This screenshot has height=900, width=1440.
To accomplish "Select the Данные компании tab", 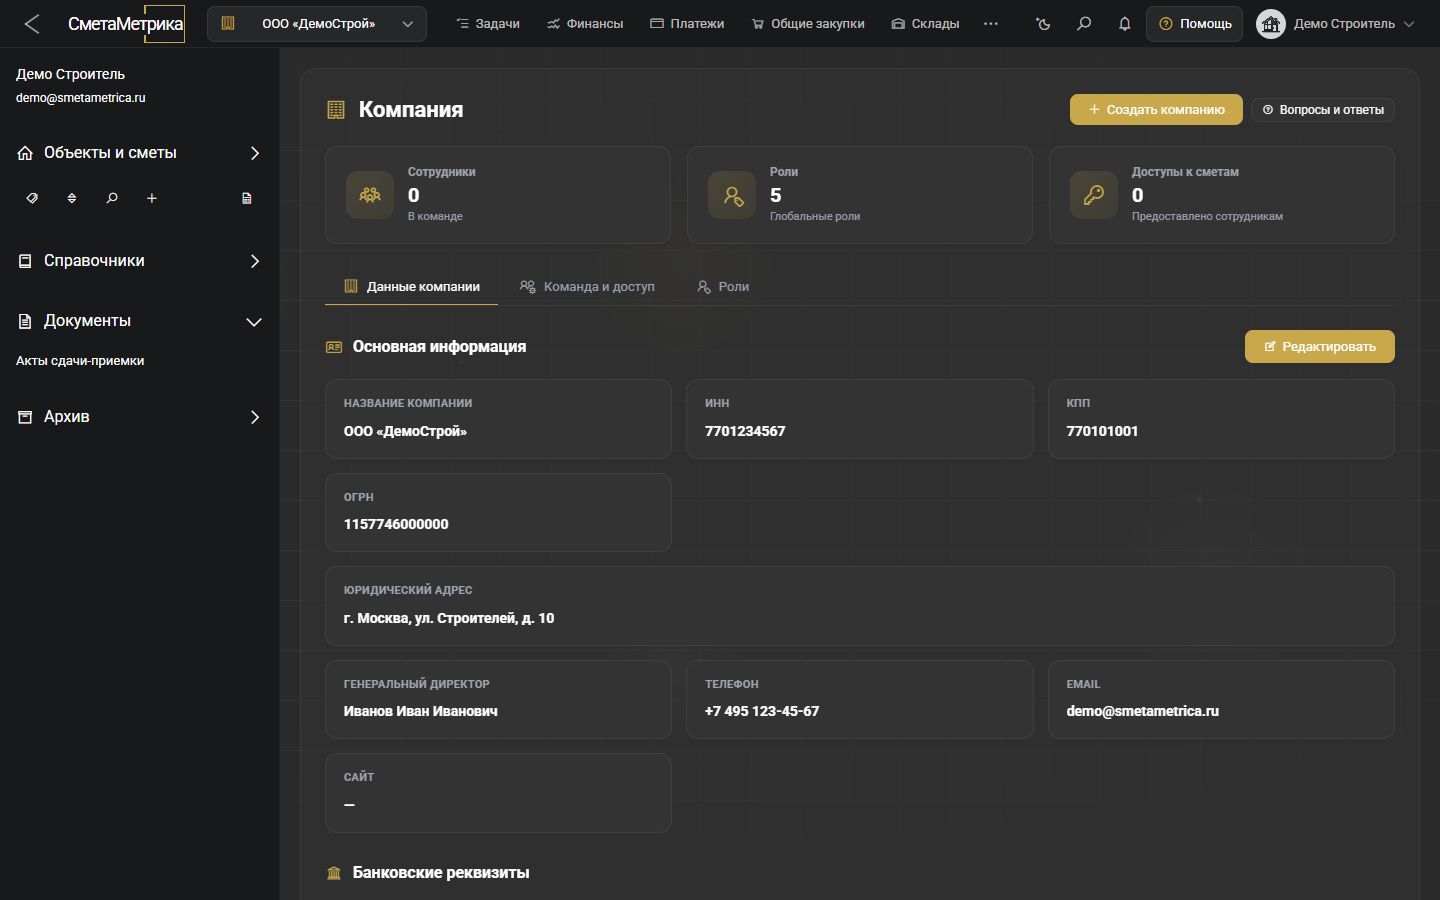I will [x=412, y=287].
